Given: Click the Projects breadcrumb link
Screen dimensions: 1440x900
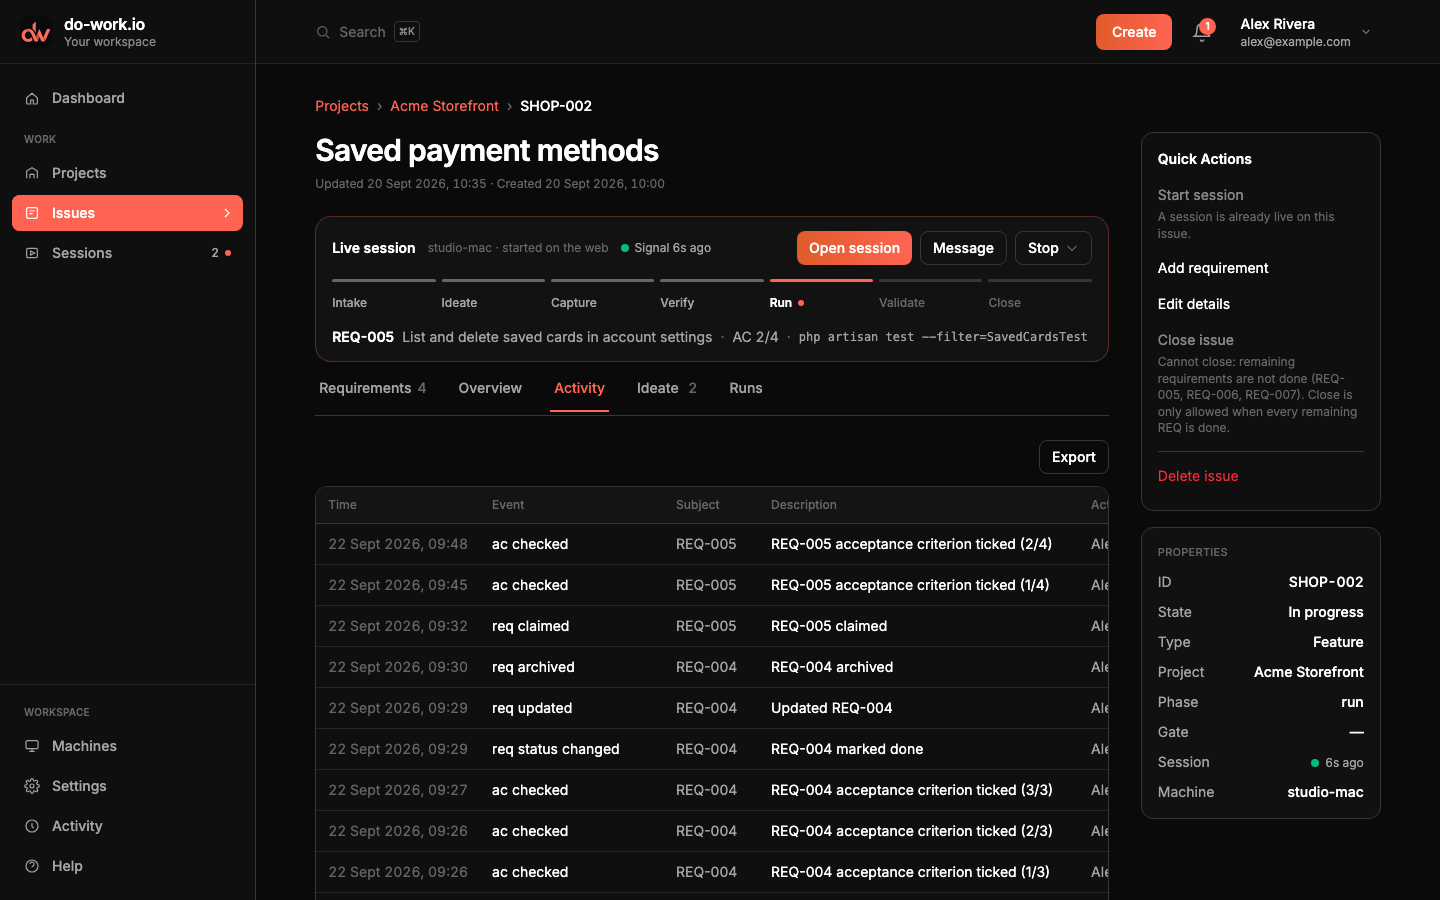Looking at the screenshot, I should click(x=342, y=106).
